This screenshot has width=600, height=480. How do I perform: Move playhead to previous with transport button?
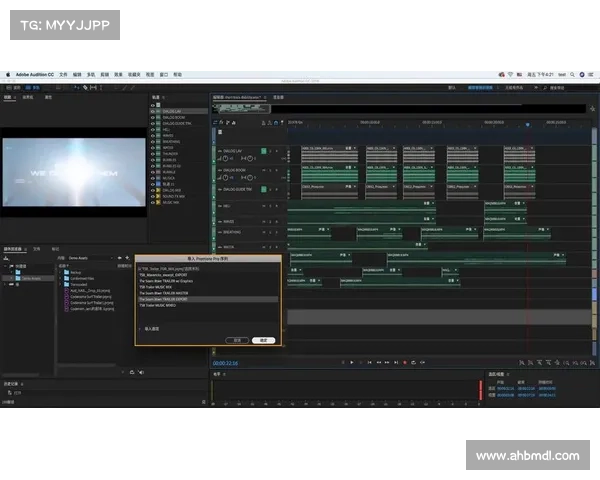click(370, 362)
